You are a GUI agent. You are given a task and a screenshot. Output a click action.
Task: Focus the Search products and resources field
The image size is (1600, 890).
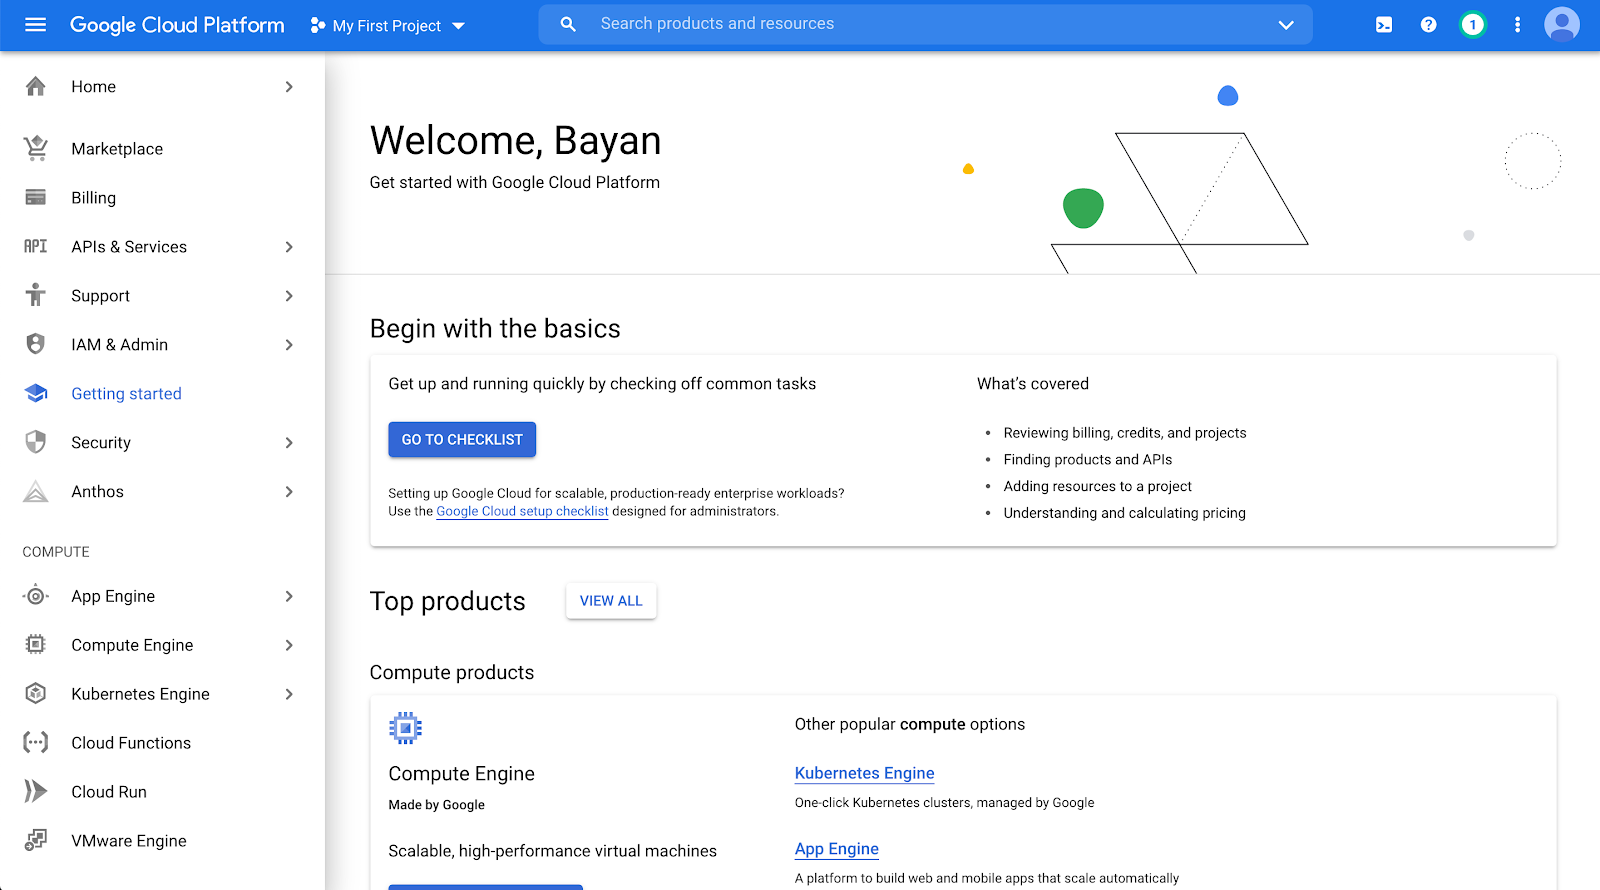click(x=925, y=24)
